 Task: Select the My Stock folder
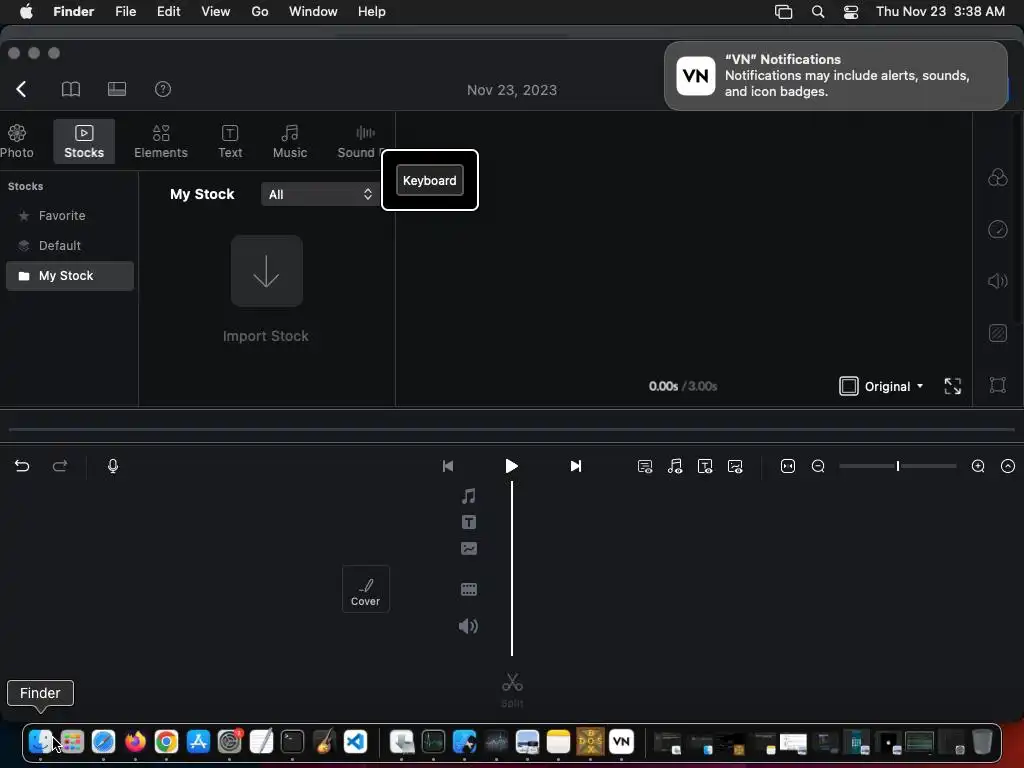point(70,276)
